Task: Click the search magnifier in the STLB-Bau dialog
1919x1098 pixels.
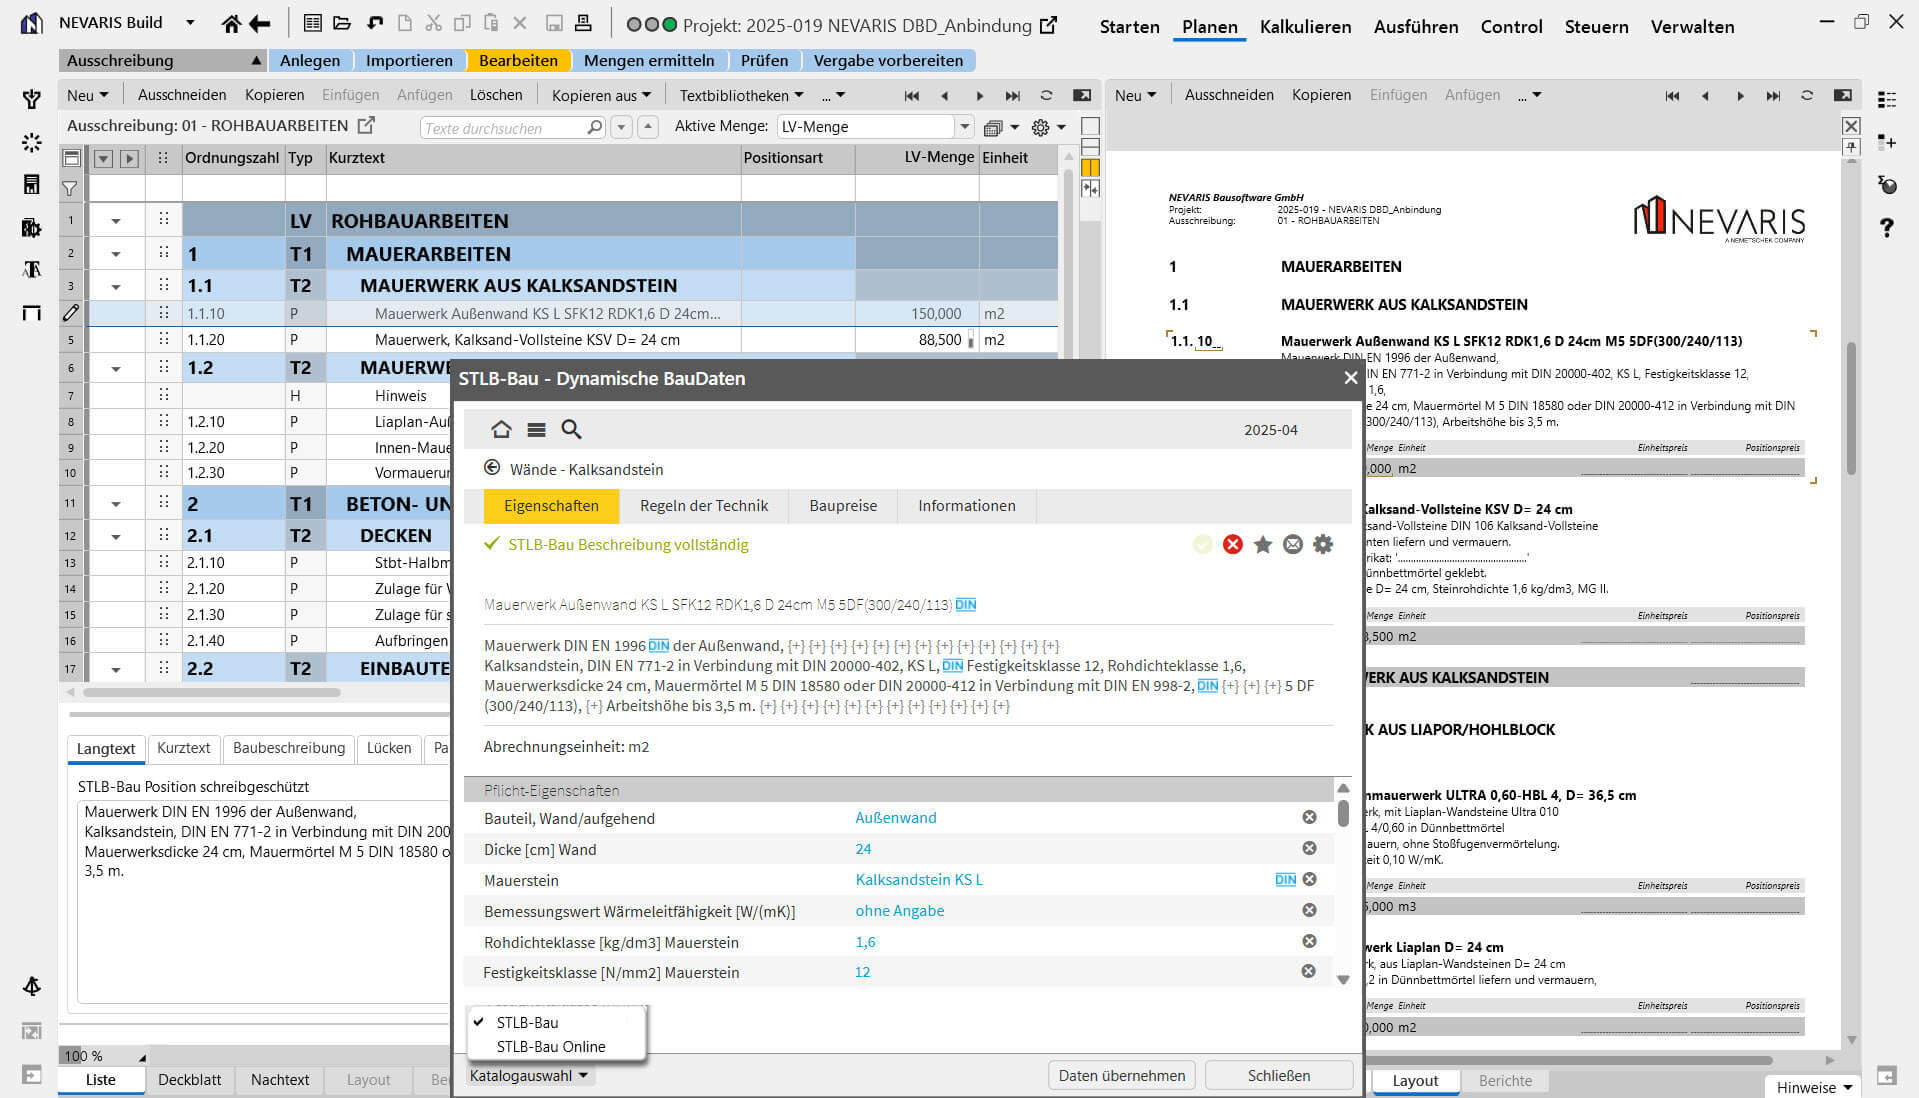Action: point(571,429)
